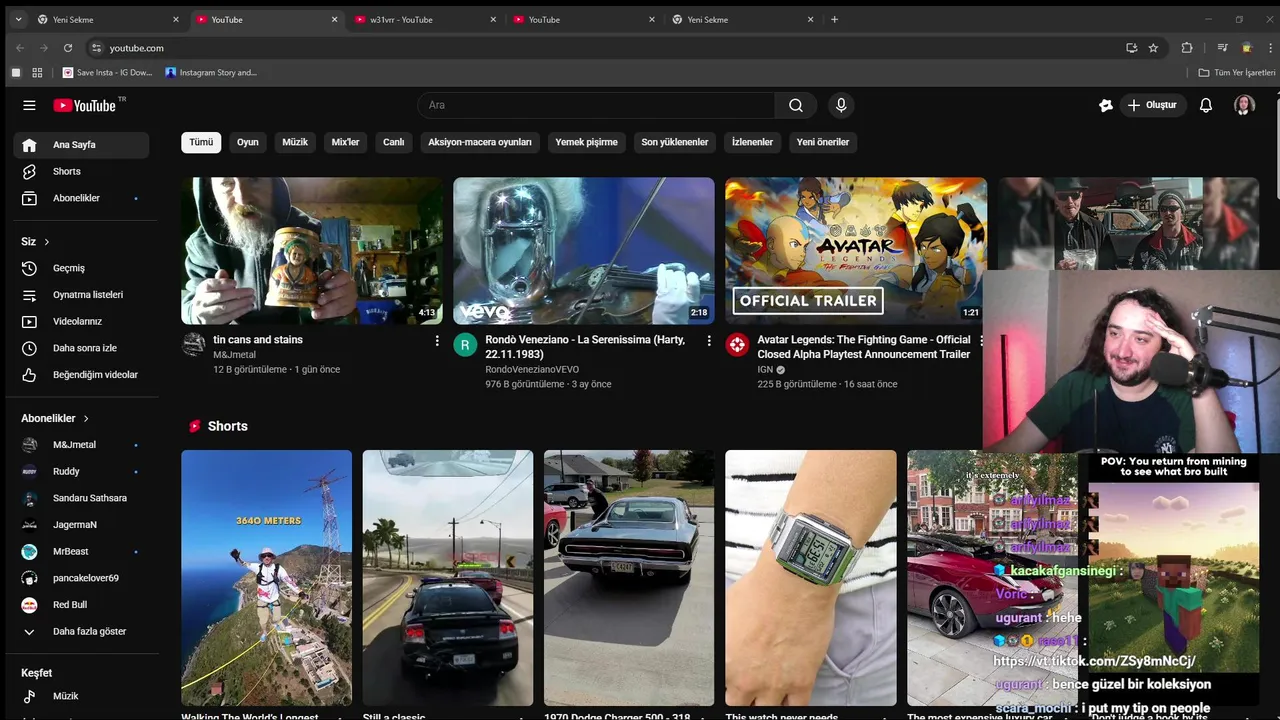The image size is (1280, 720).
Task: Click the RondoVenezianoVEVO channel avatar
Action: pyautogui.click(x=465, y=345)
